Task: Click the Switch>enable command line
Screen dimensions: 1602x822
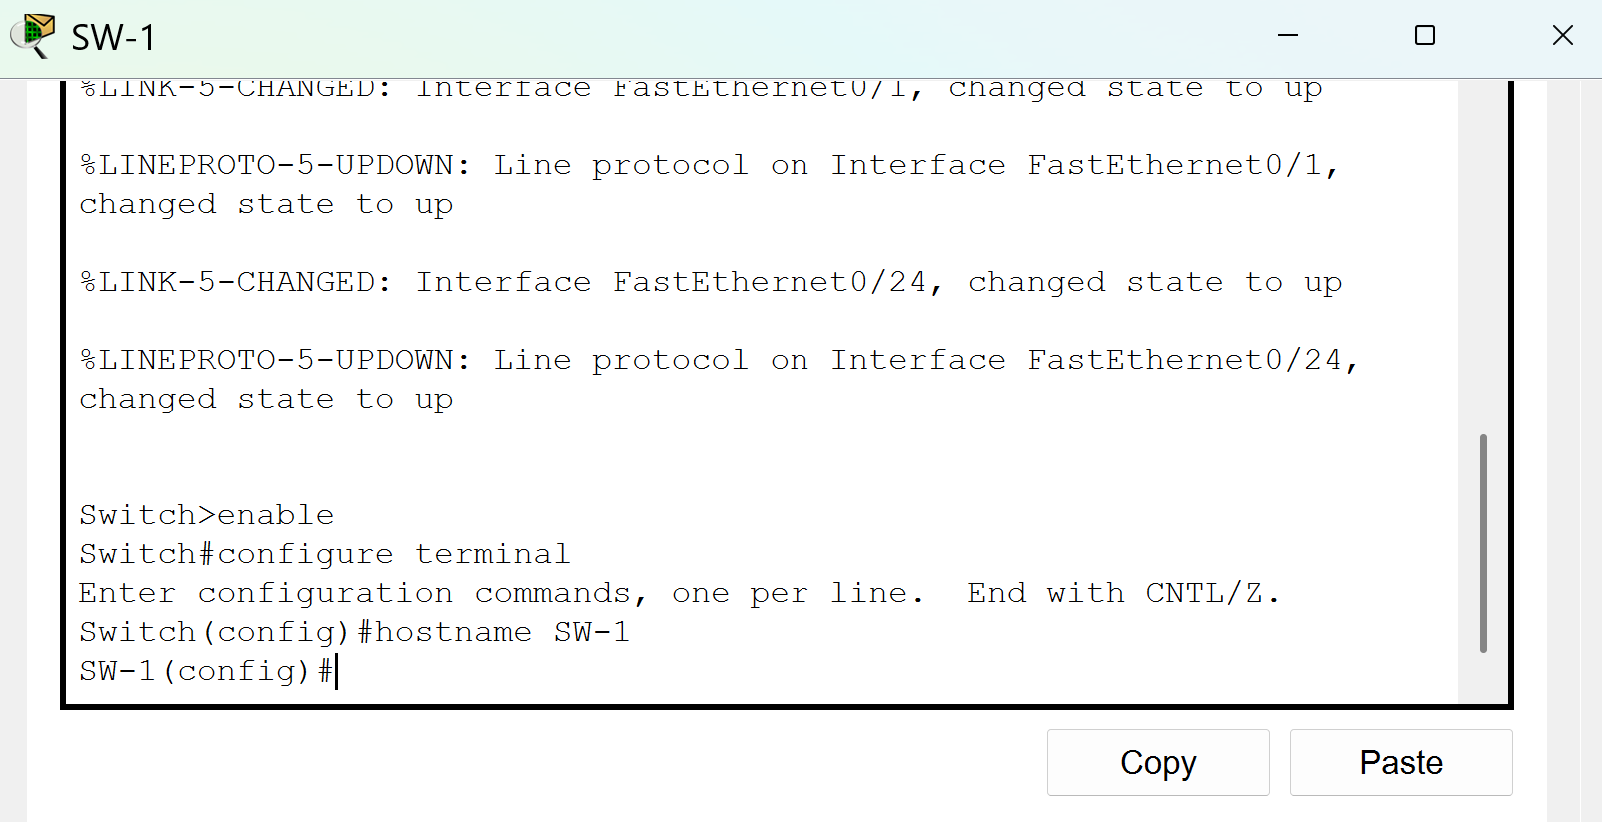Action: pos(207,515)
